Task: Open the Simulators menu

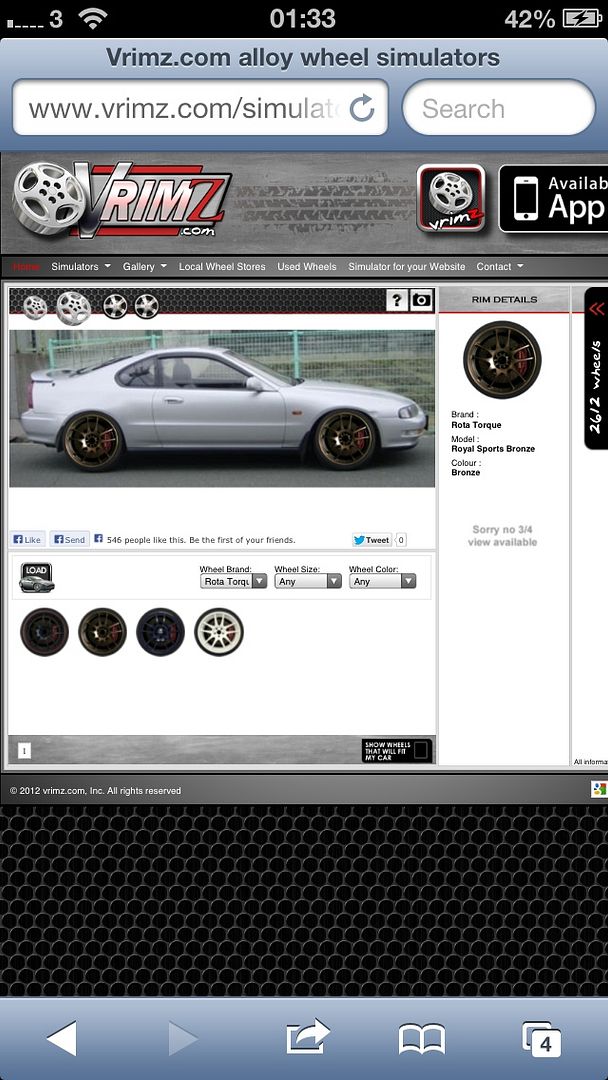Action: pyautogui.click(x=81, y=267)
